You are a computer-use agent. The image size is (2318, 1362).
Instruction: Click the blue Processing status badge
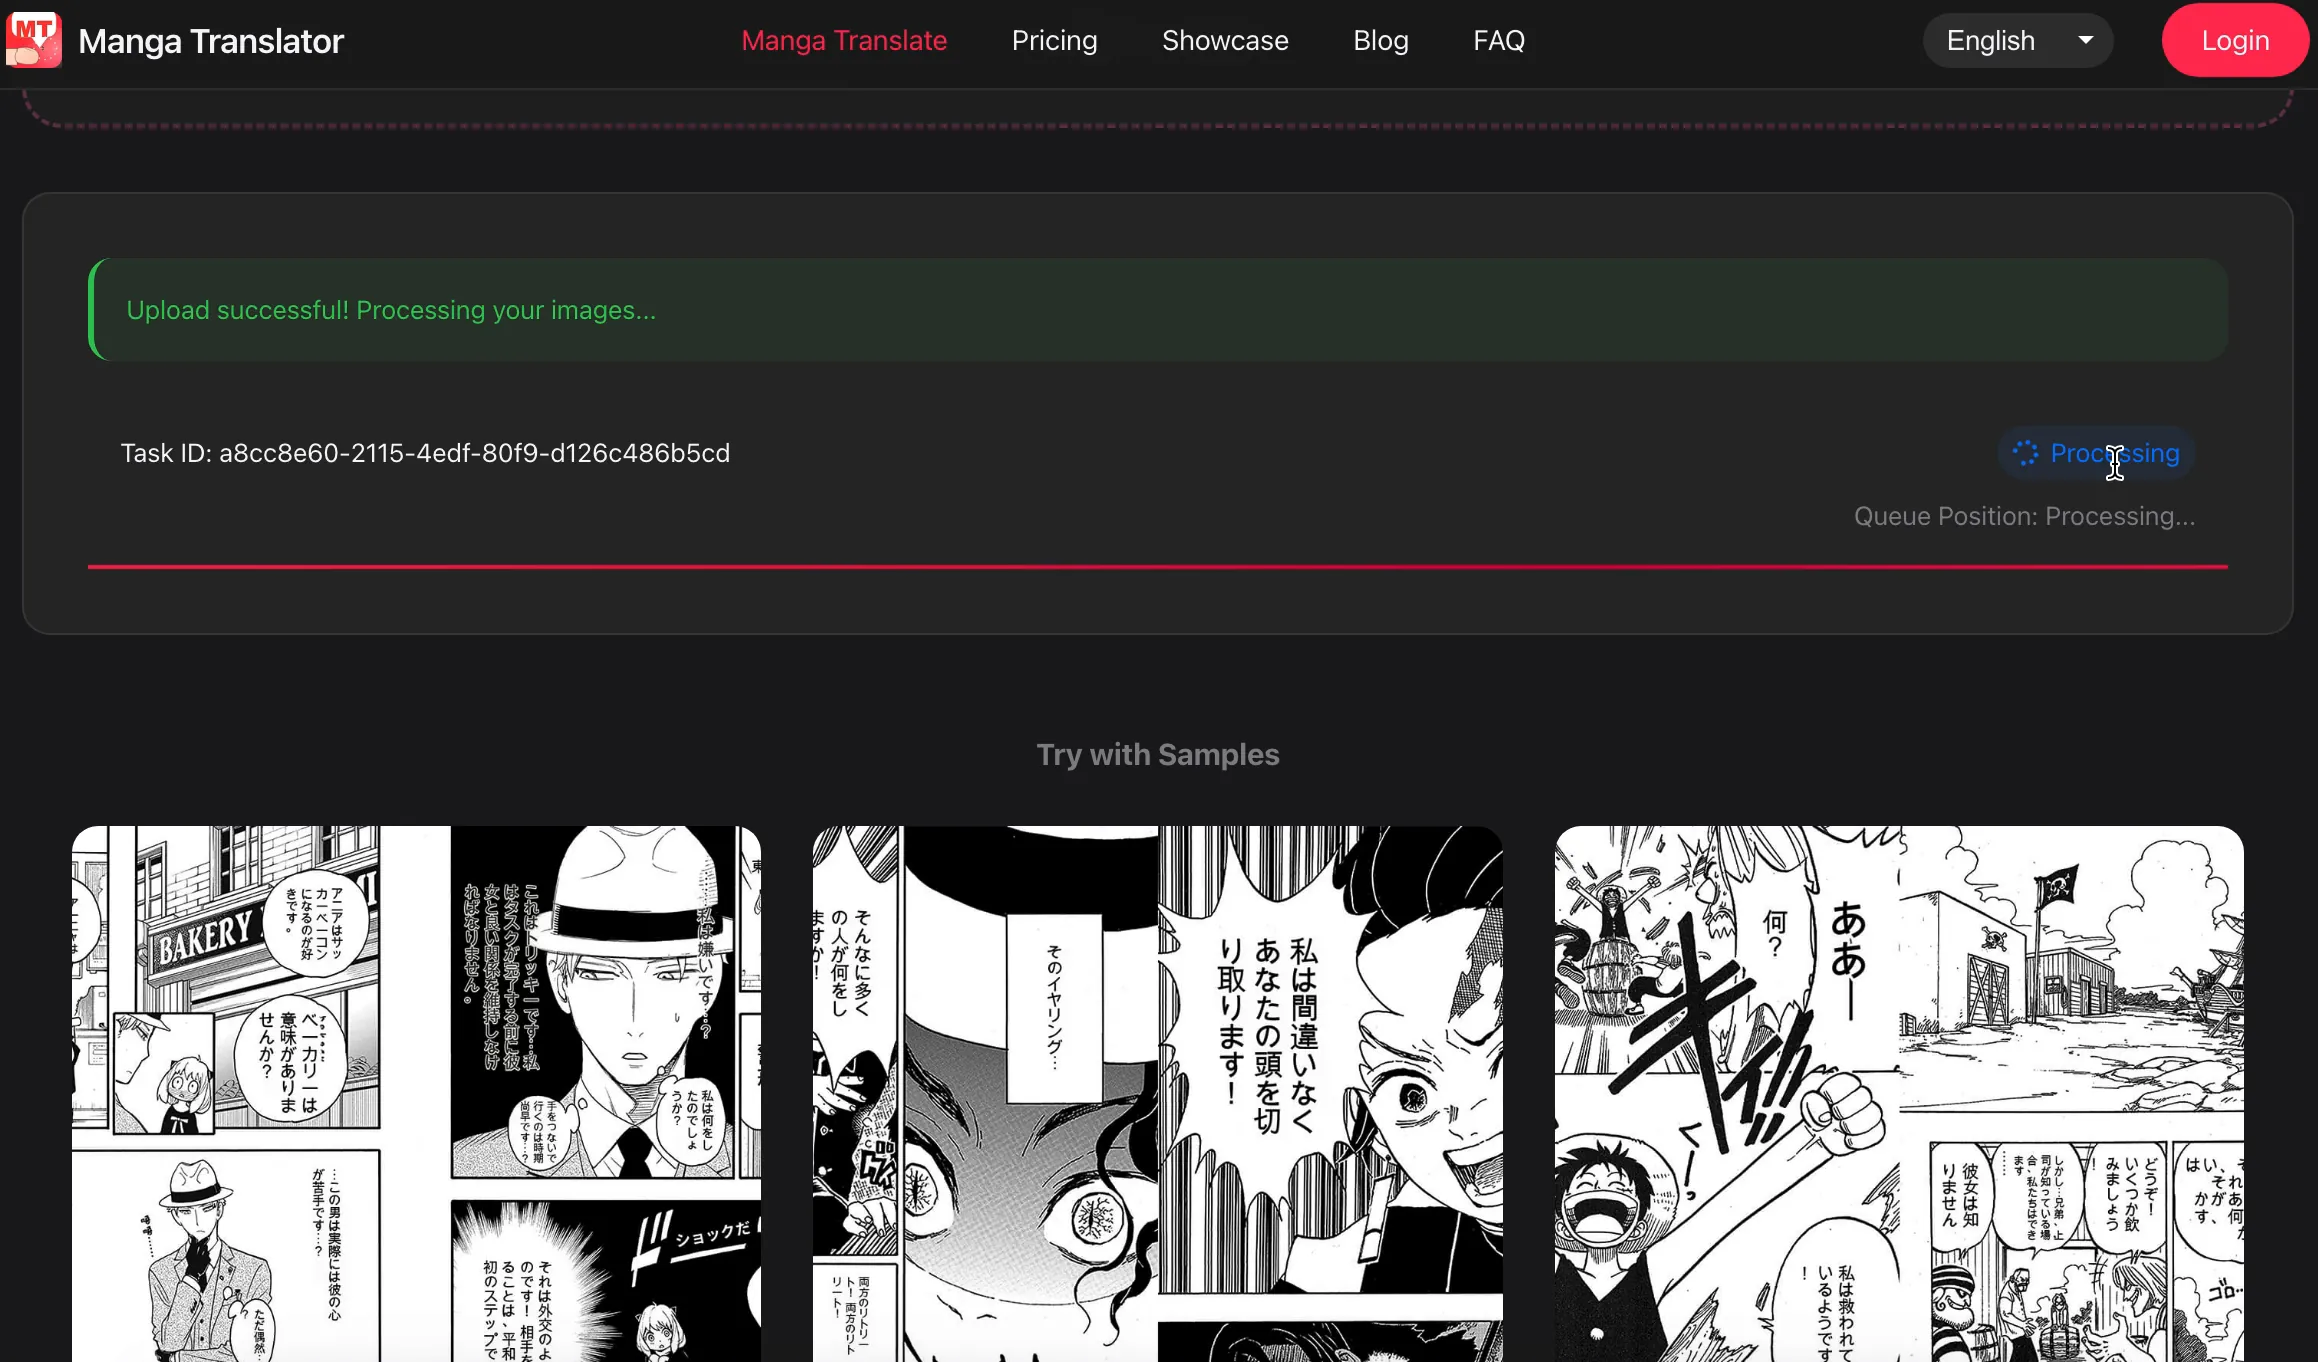coord(2096,453)
